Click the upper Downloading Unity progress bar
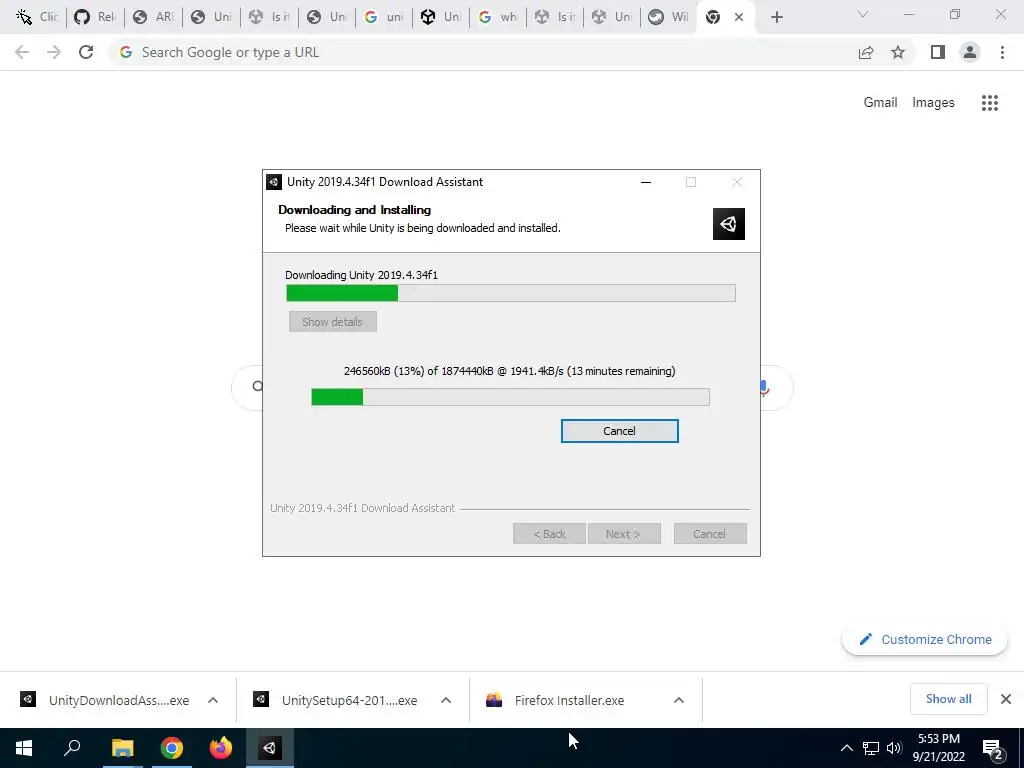Image resolution: width=1024 pixels, height=768 pixels. click(x=511, y=293)
